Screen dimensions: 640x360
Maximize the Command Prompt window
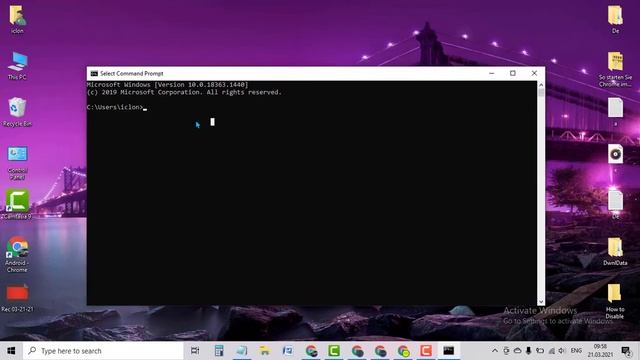pos(513,73)
